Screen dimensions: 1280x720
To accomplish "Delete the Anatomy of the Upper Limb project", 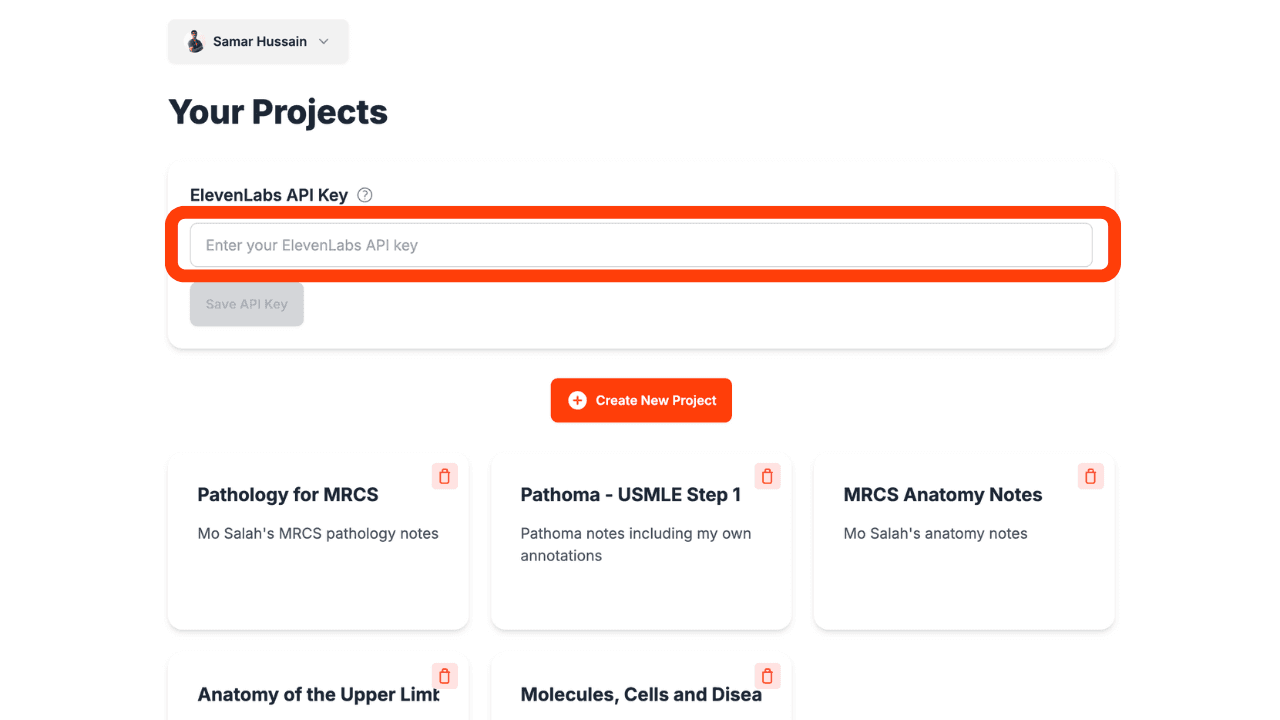I will pos(445,676).
